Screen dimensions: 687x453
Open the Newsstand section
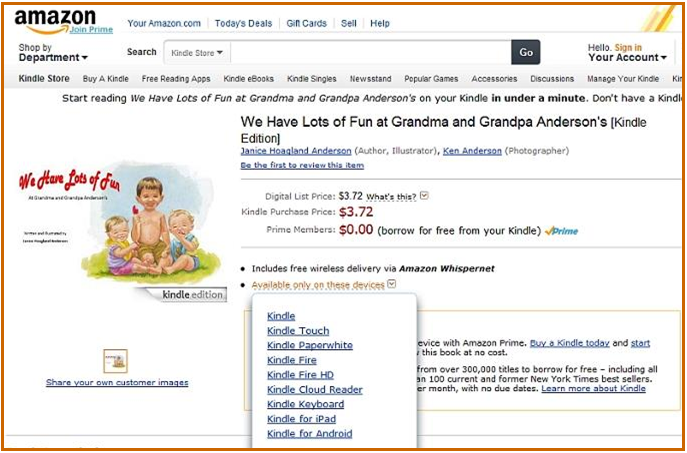[x=370, y=79]
